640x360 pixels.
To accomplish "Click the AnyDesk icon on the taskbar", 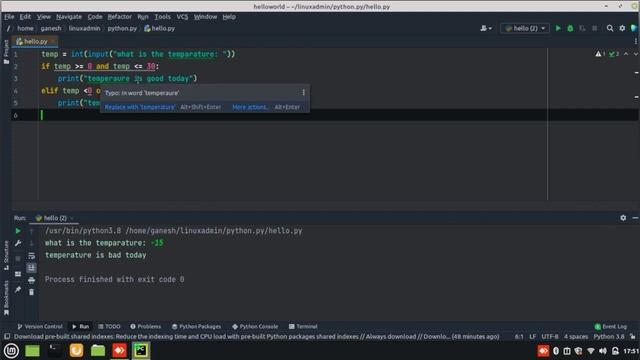I will tap(120, 351).
